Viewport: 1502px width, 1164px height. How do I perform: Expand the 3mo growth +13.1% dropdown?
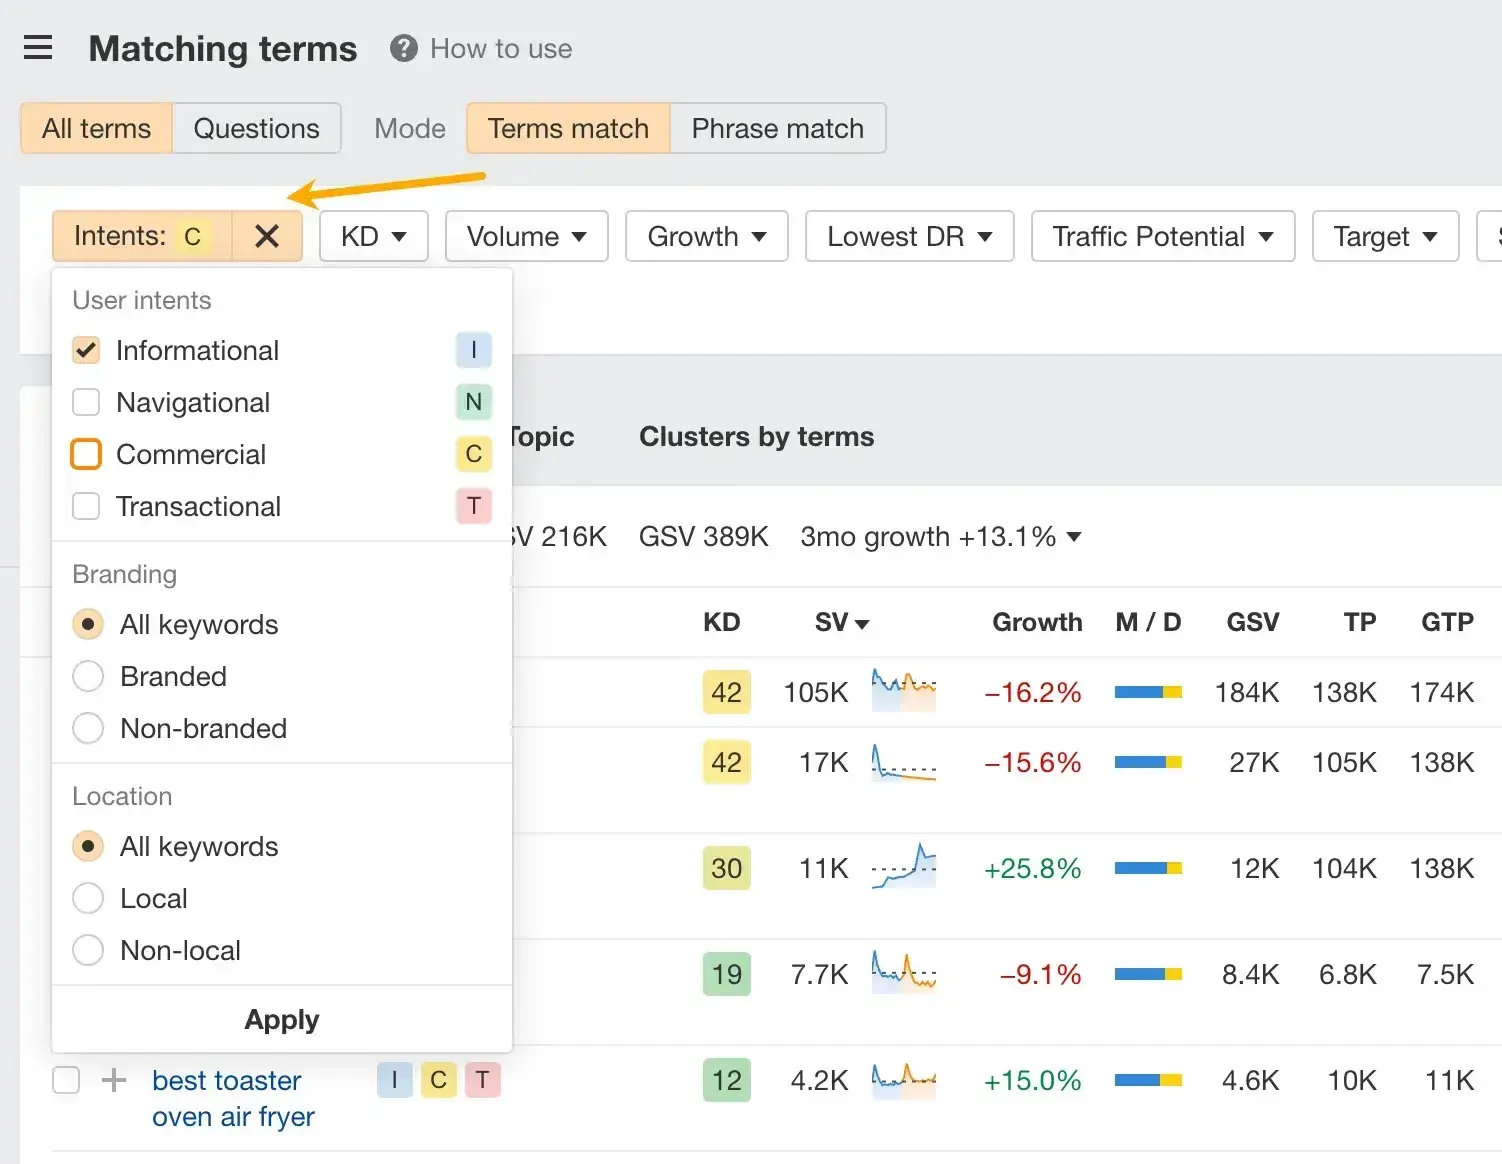point(940,537)
